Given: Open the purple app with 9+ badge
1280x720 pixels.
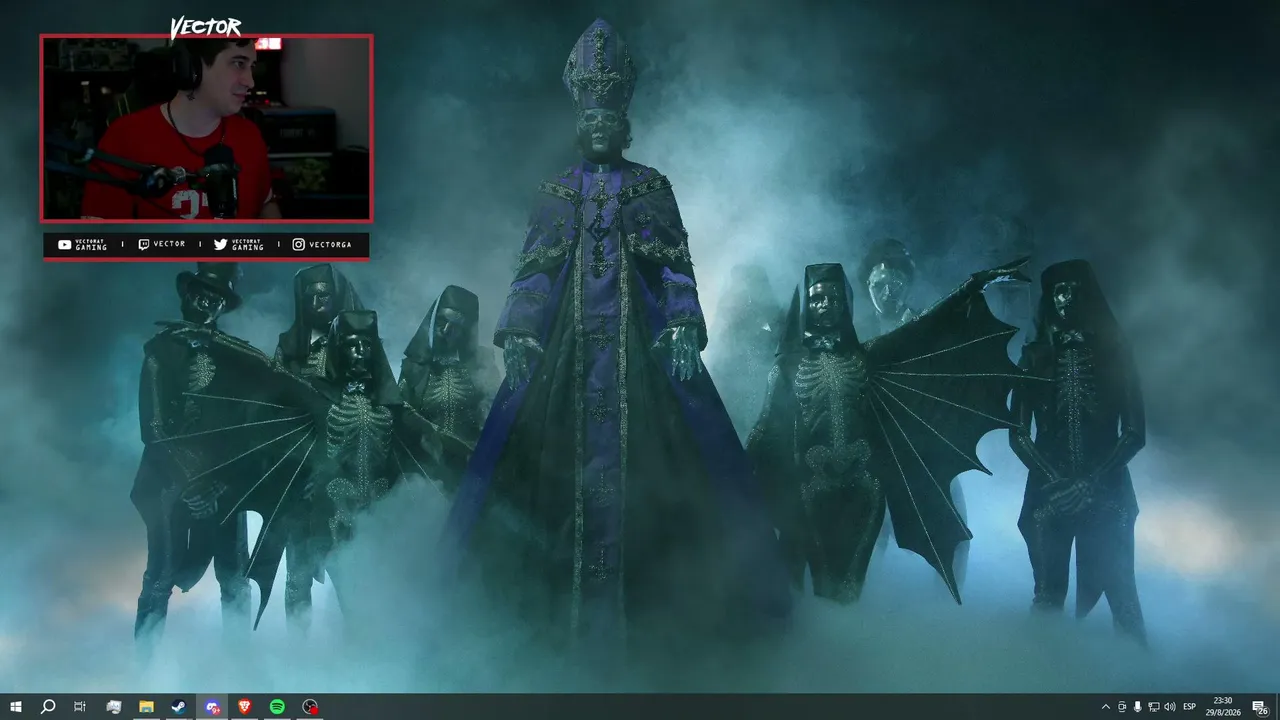Looking at the screenshot, I should pos(212,707).
